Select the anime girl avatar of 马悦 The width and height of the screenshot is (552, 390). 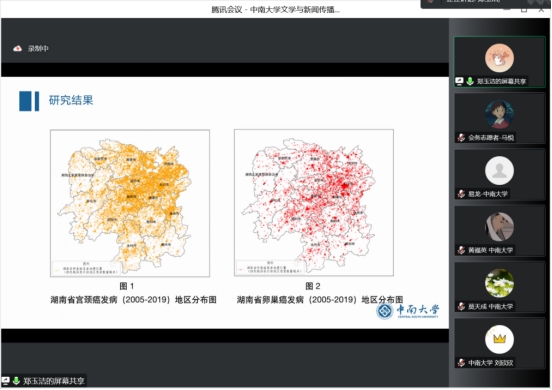[x=499, y=114]
